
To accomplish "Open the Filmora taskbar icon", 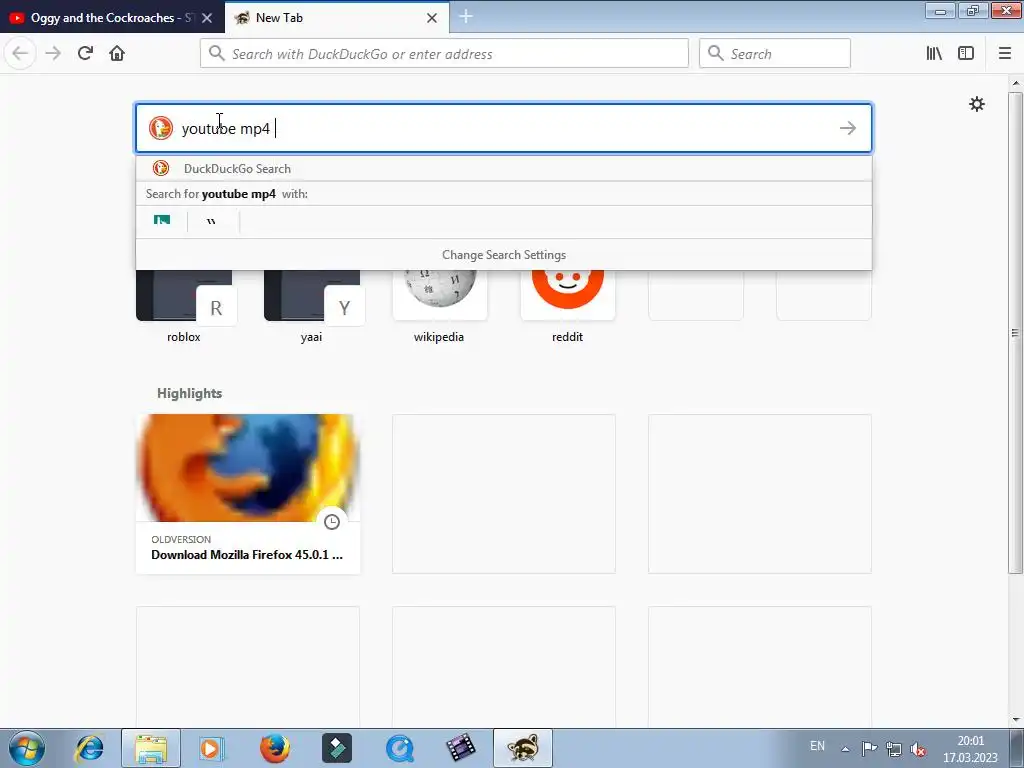I will (337, 748).
